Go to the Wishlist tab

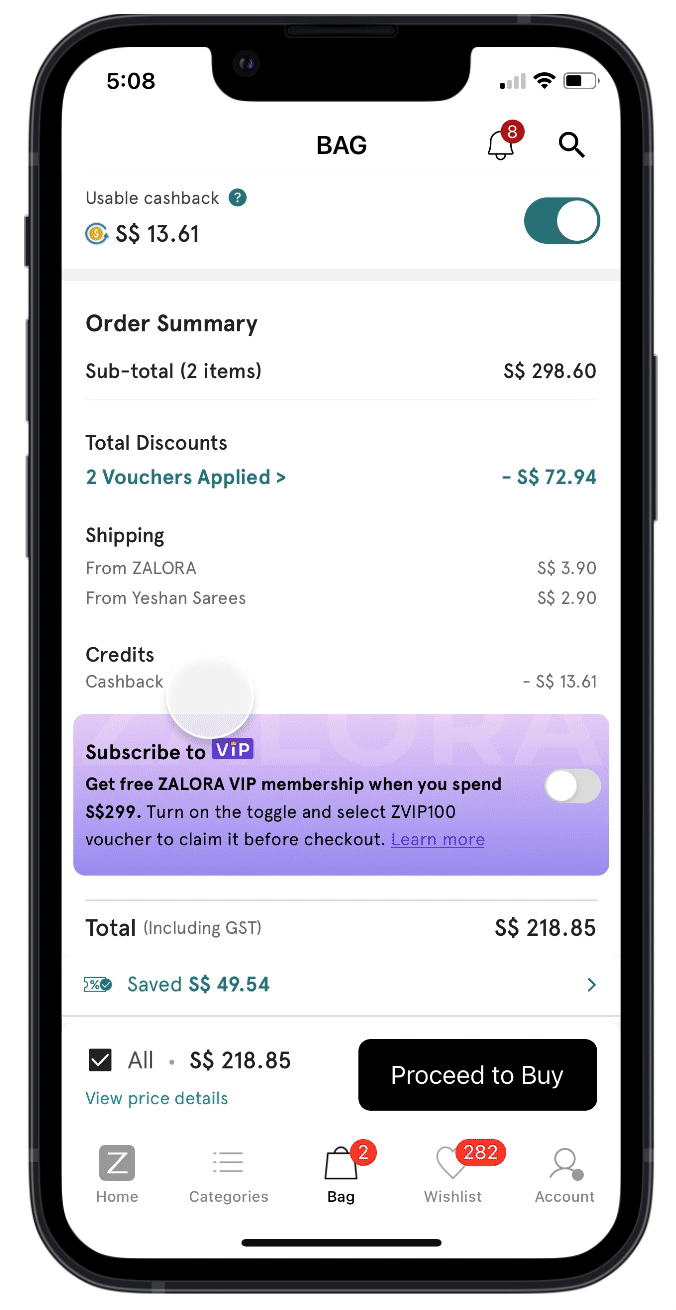coord(453,1175)
